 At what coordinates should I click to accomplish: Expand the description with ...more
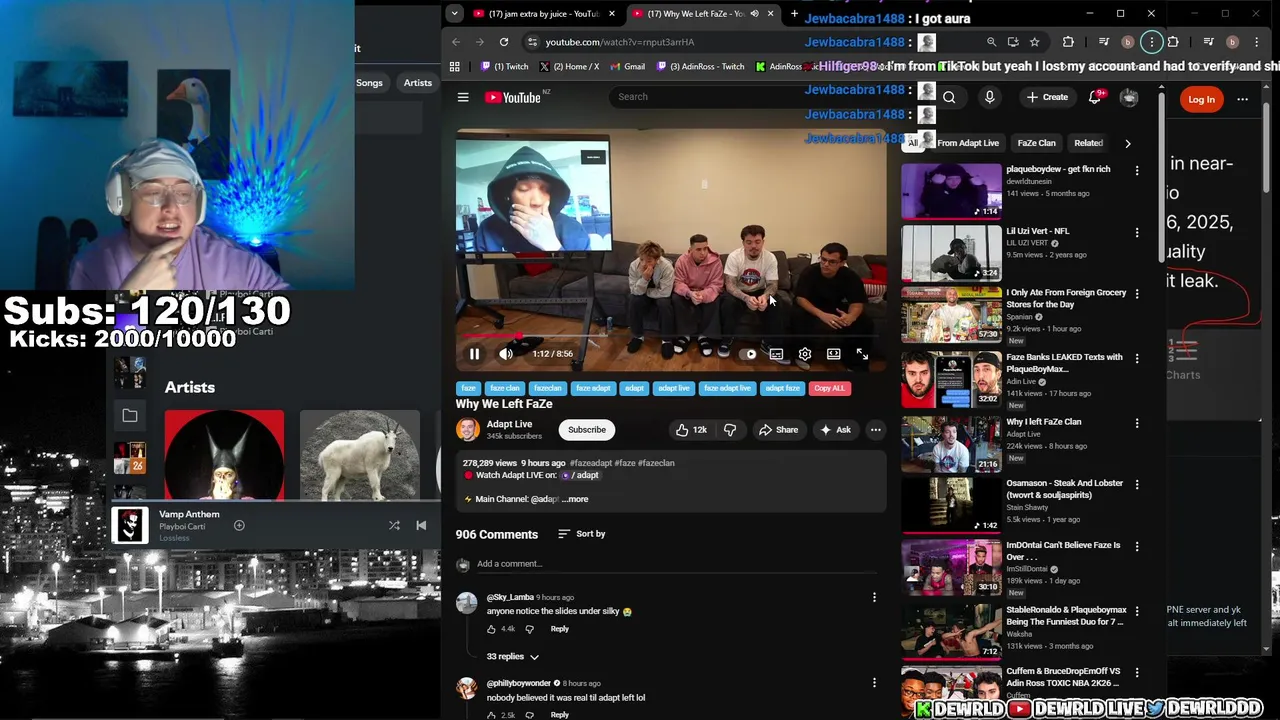point(575,499)
